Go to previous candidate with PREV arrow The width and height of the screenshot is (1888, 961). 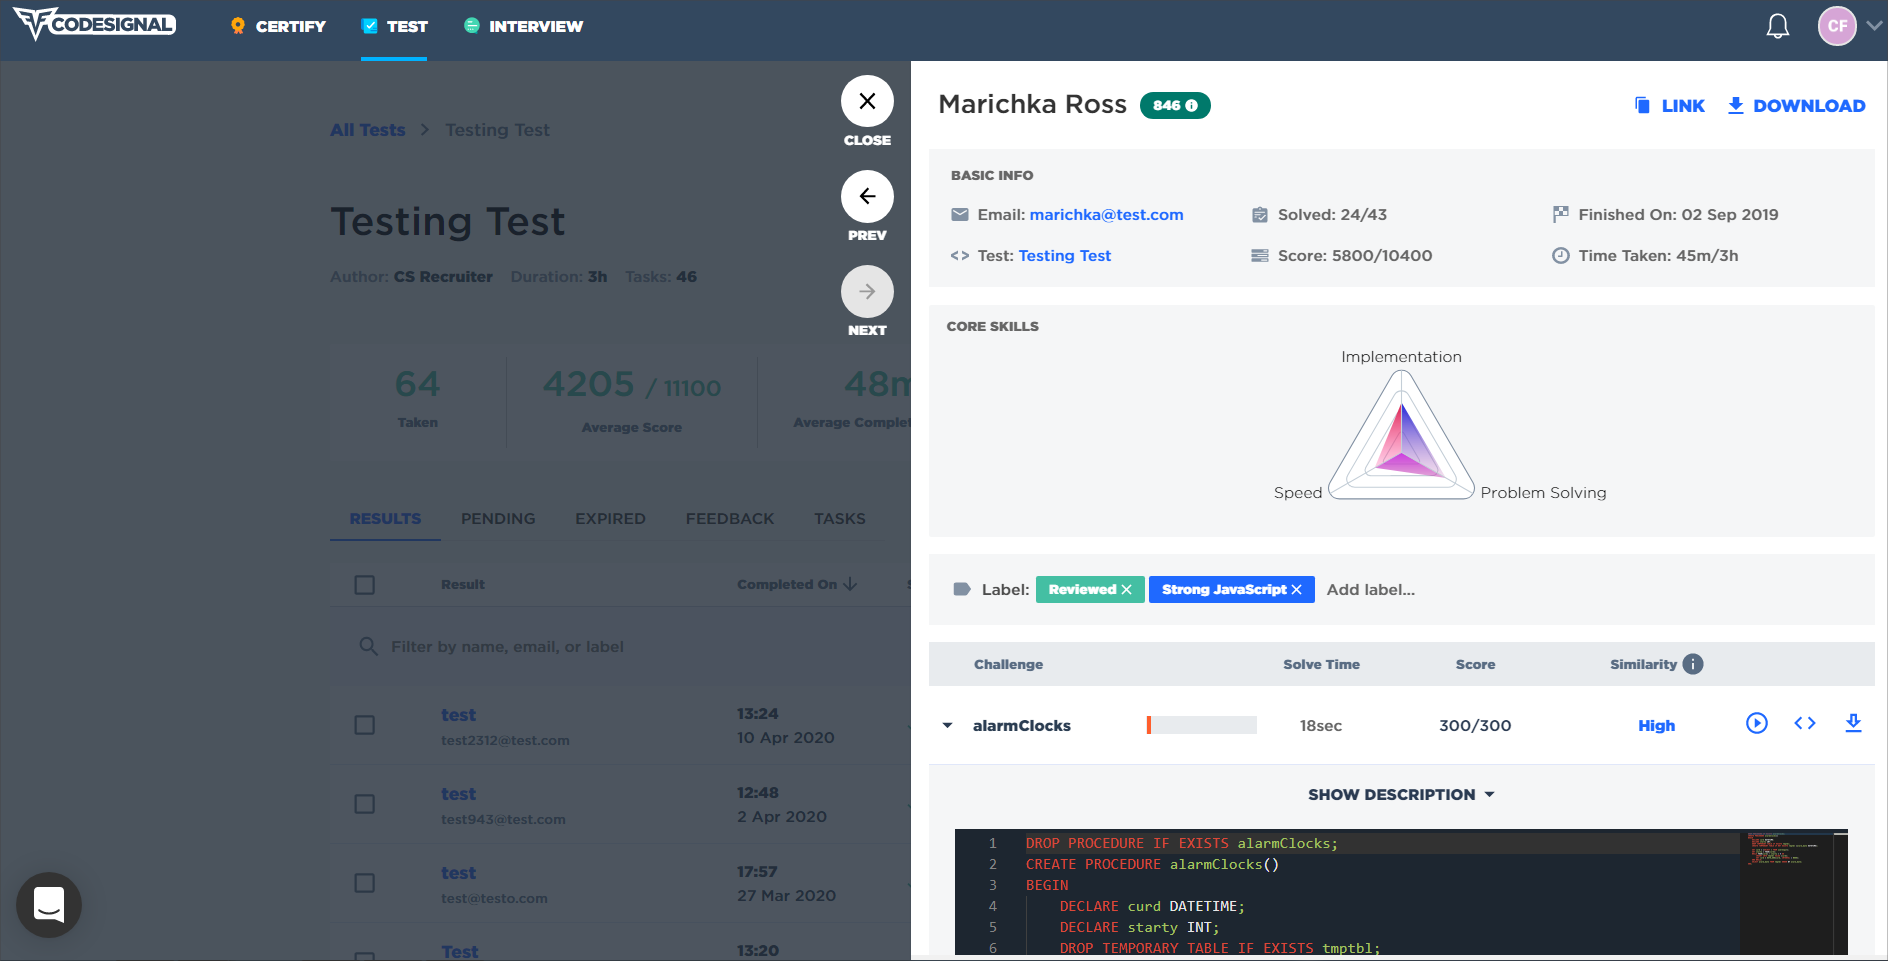(x=867, y=196)
